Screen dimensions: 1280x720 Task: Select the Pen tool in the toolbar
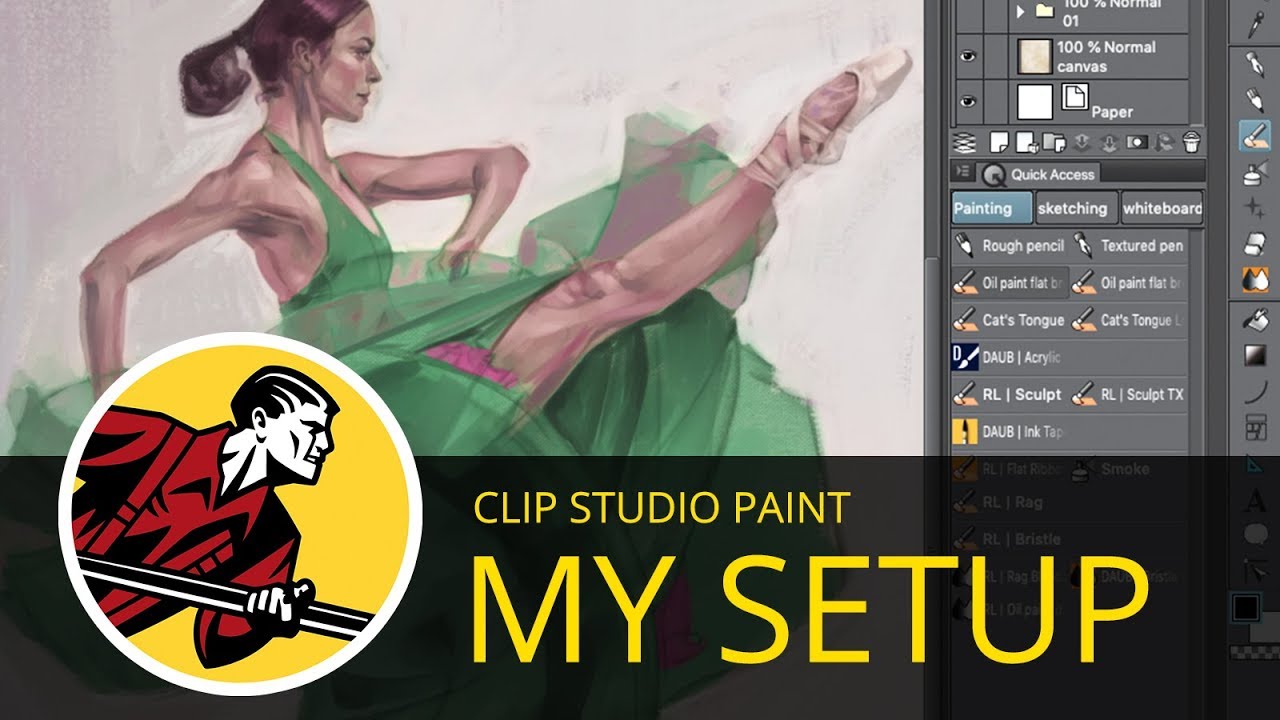point(1255,63)
